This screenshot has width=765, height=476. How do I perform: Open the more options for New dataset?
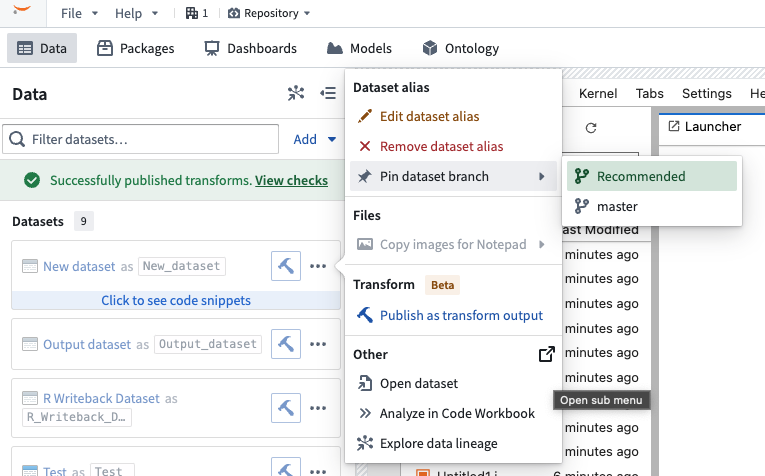coord(318,266)
